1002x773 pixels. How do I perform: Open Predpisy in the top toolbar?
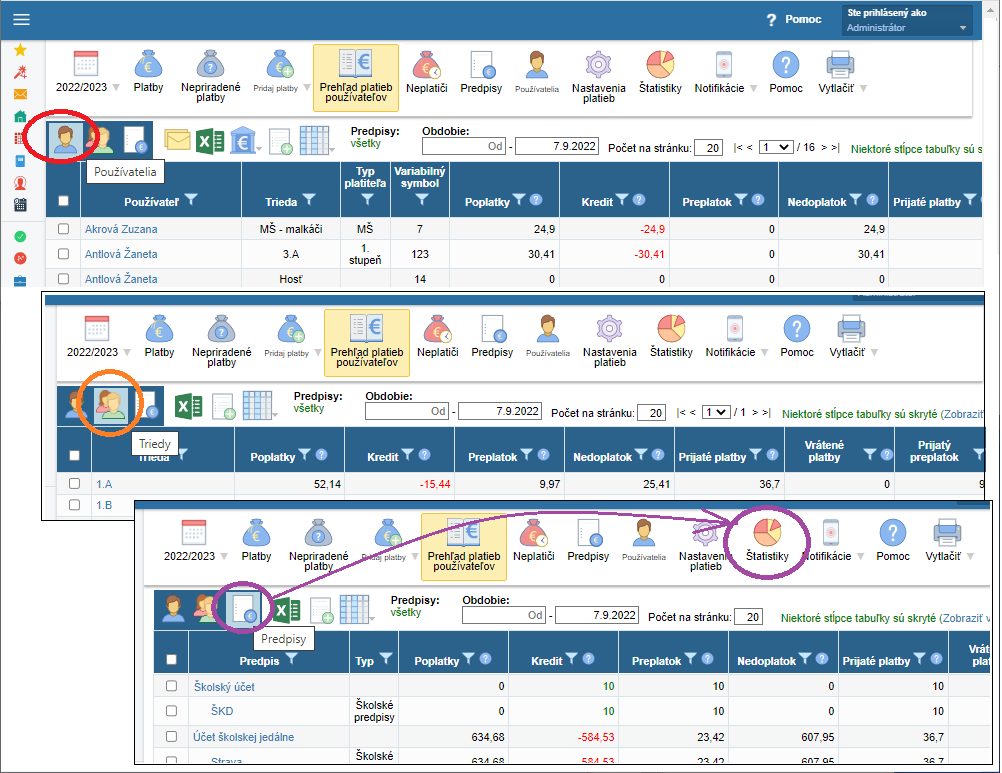coord(481,72)
